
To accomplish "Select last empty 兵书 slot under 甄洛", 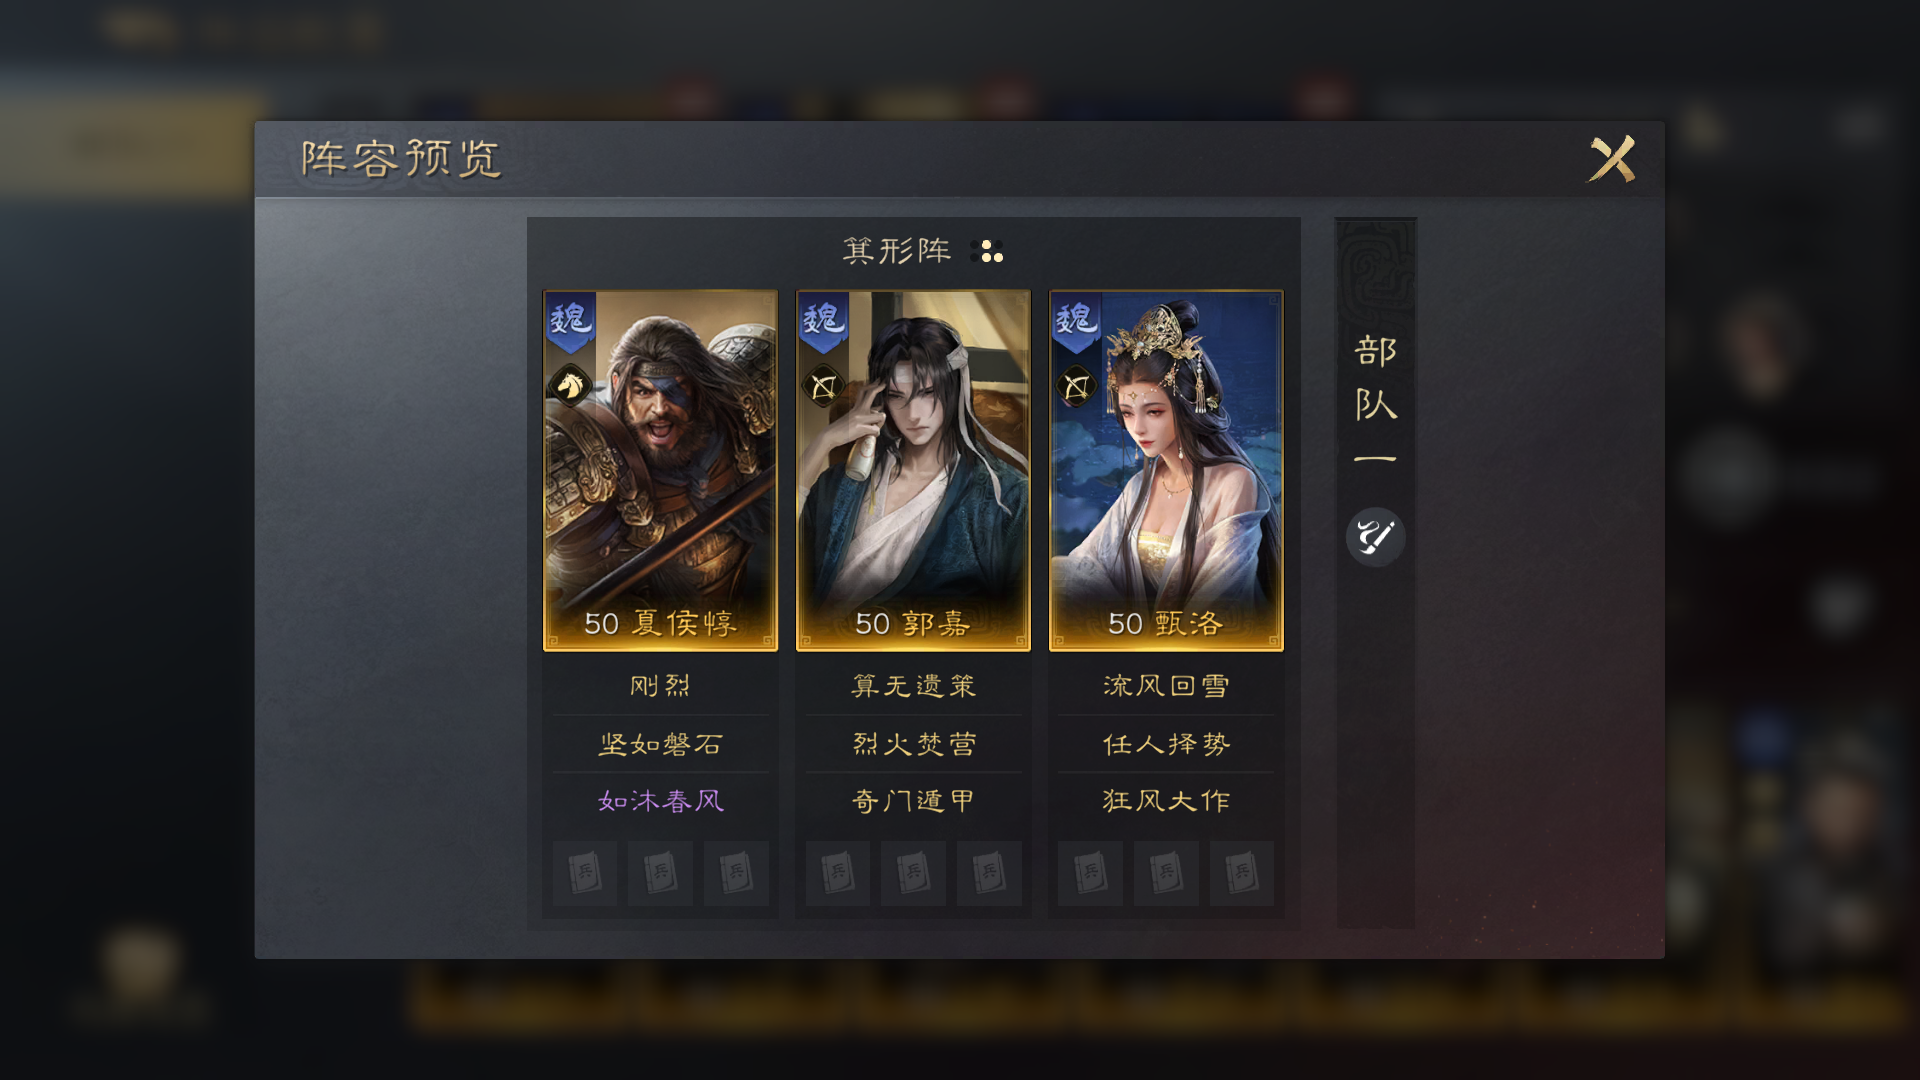I will (x=1241, y=873).
